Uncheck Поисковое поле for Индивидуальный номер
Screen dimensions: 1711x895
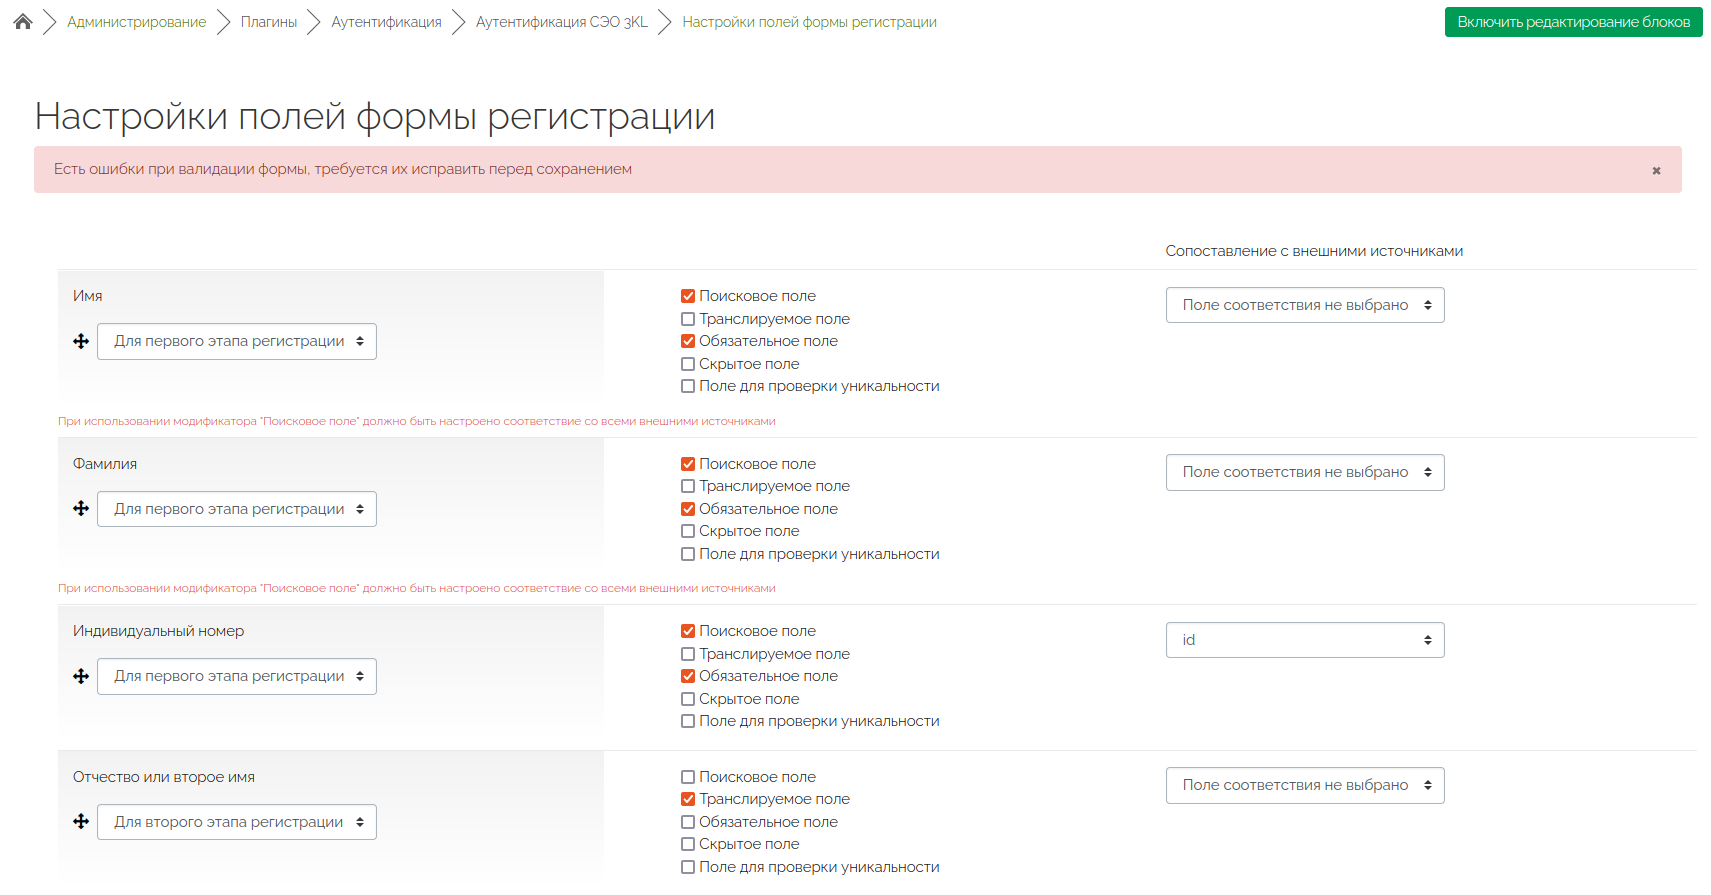click(688, 631)
